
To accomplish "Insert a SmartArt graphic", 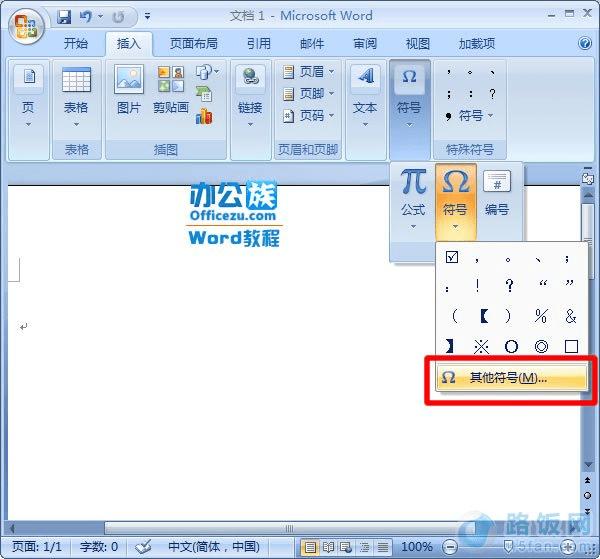I will coord(204,93).
